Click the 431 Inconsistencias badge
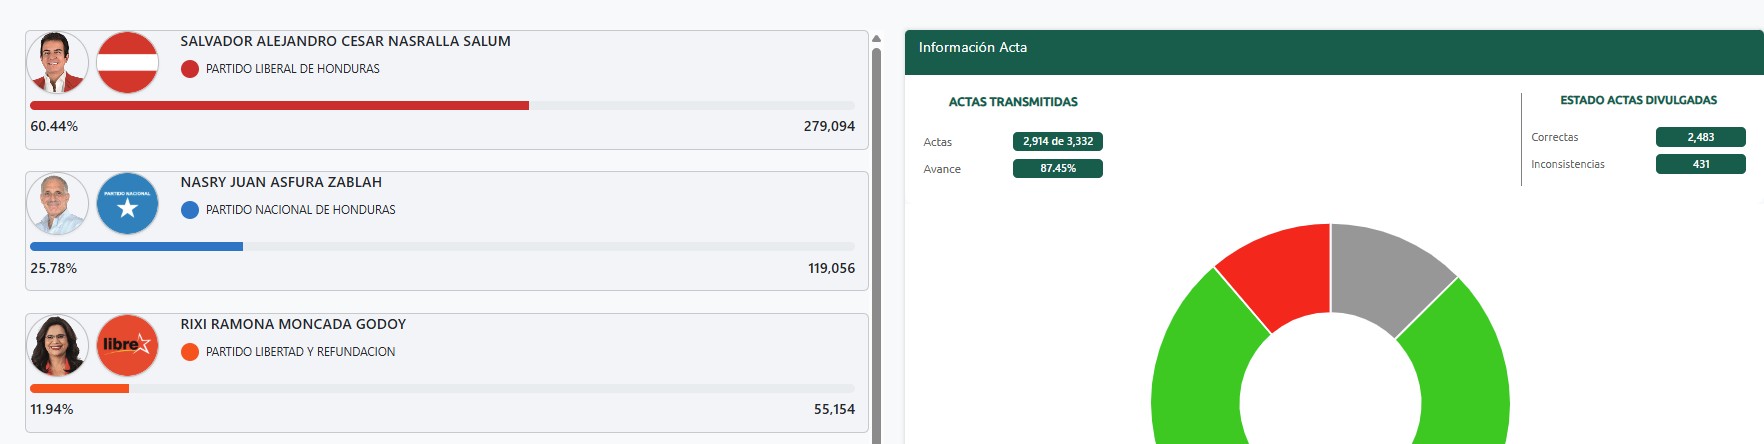Viewport: 1764px width, 444px height. (x=1700, y=164)
